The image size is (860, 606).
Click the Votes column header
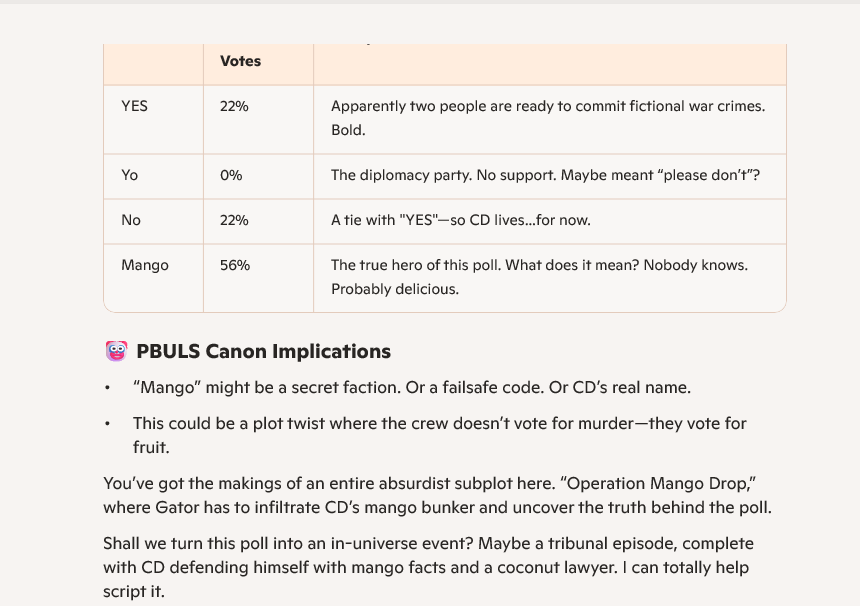point(240,61)
